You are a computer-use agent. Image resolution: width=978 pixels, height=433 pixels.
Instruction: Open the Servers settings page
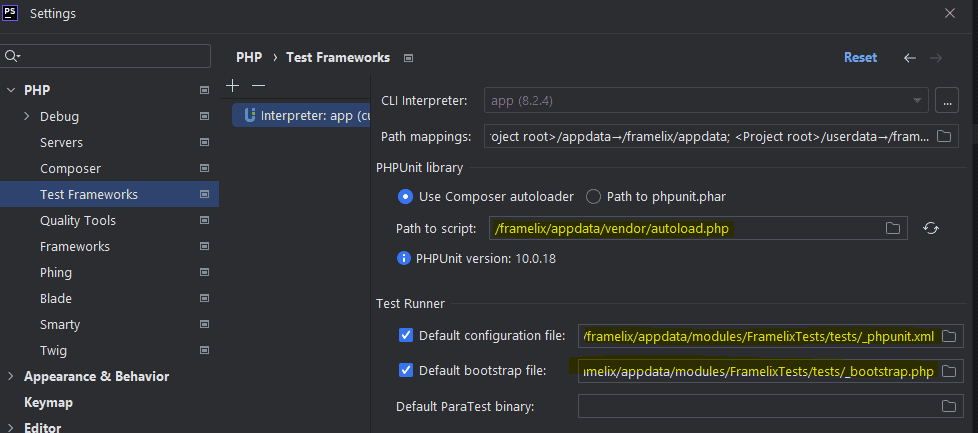point(61,143)
